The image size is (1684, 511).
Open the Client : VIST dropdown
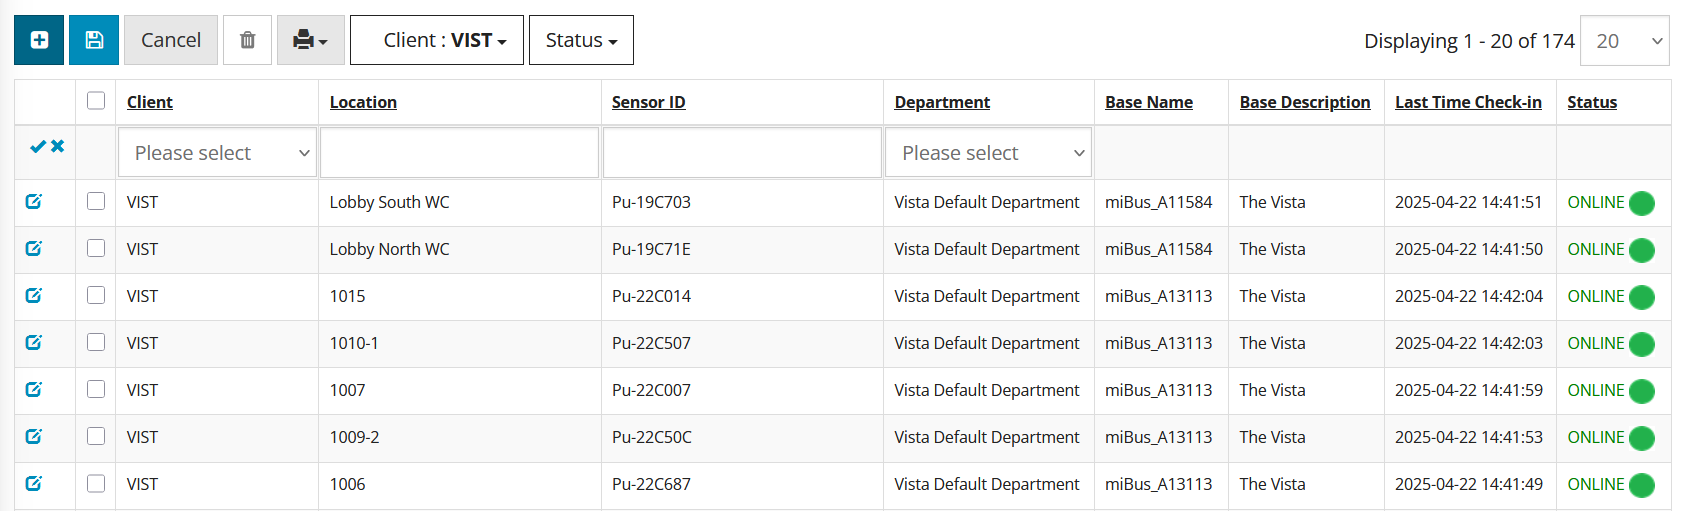tap(437, 40)
